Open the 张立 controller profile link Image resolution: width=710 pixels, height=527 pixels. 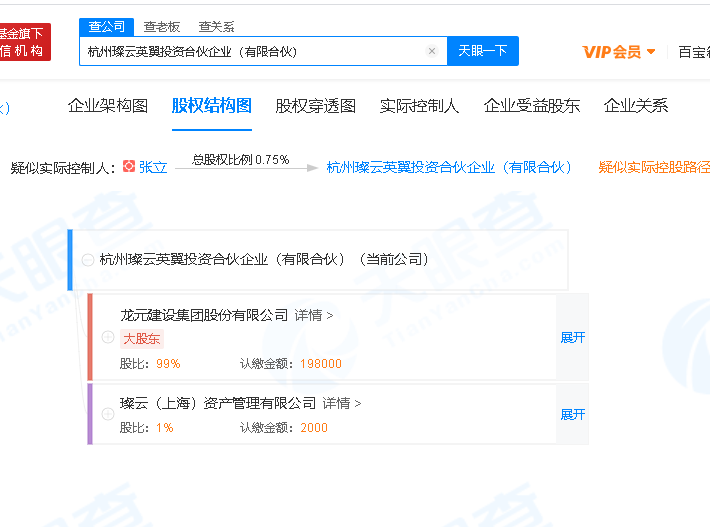click(x=153, y=168)
